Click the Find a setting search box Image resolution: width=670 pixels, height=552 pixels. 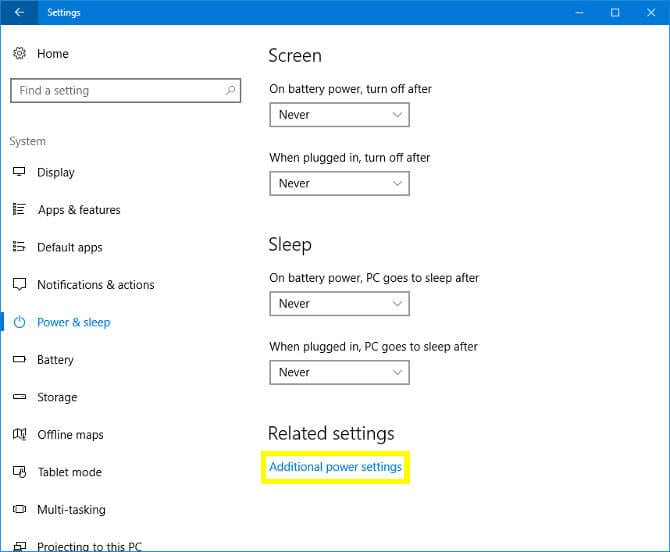(x=126, y=90)
